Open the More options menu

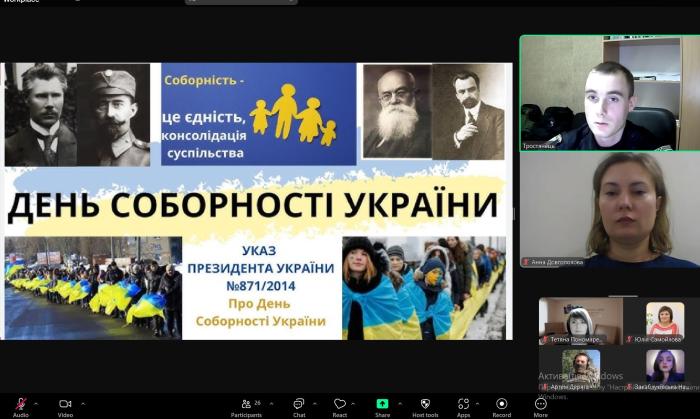pos(540,404)
